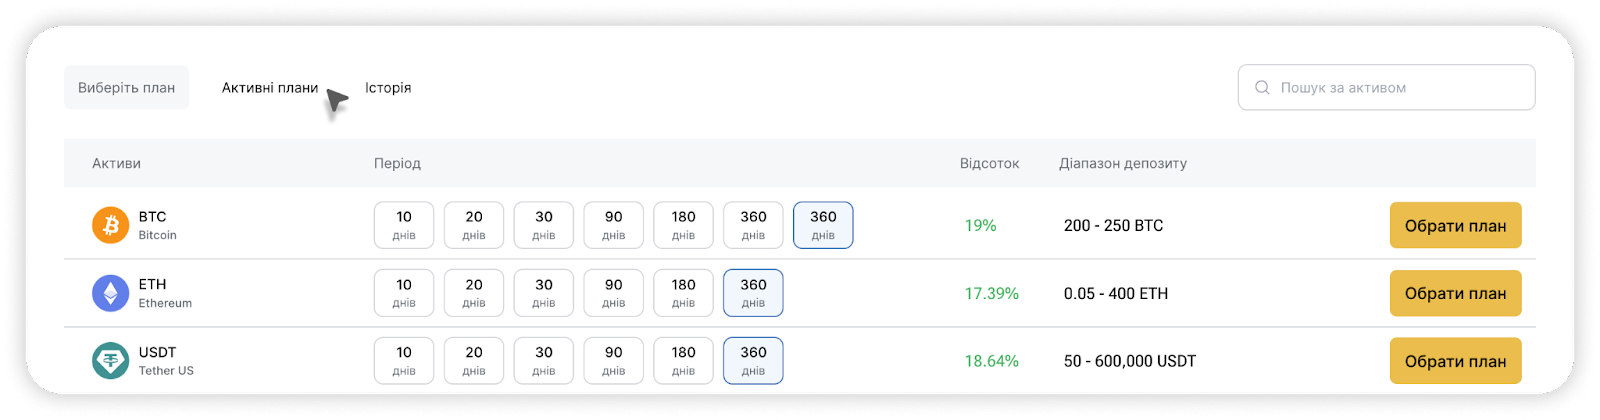Choose 20 днів period for ETH
Viewport: 1600px width, 420px height.
pos(474,293)
